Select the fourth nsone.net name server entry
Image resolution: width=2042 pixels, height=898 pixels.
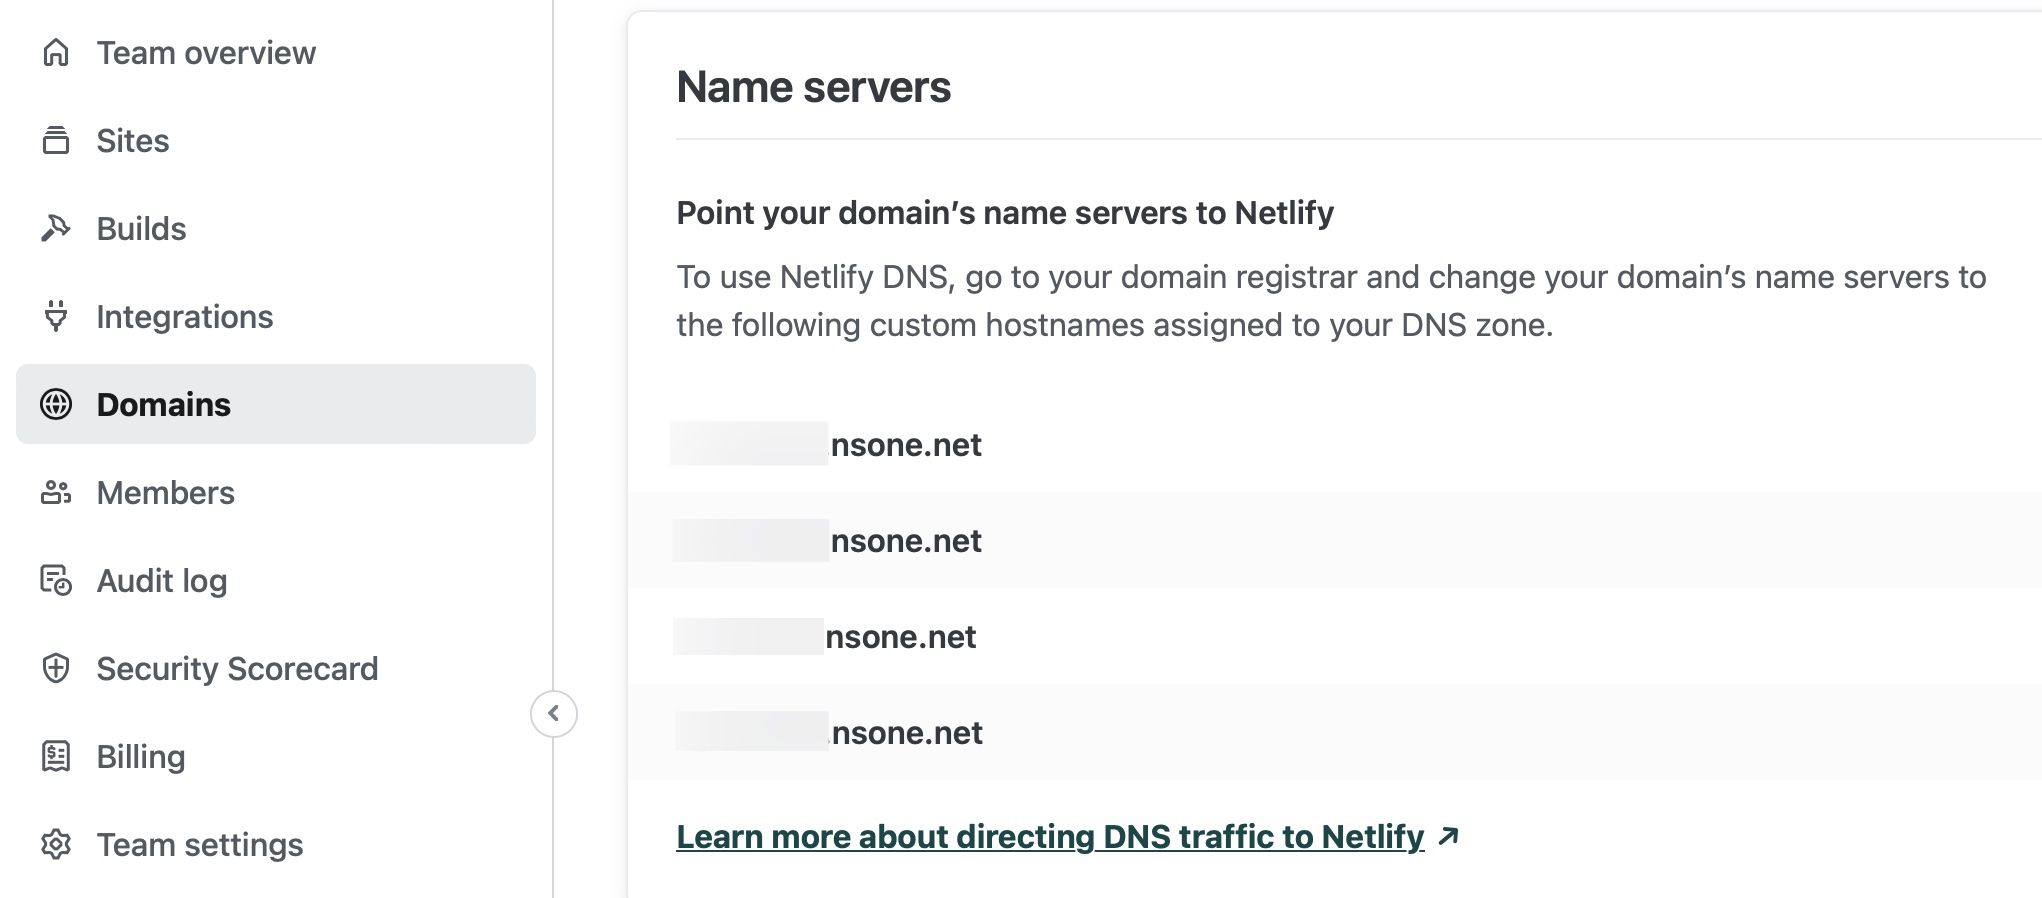pos(906,733)
